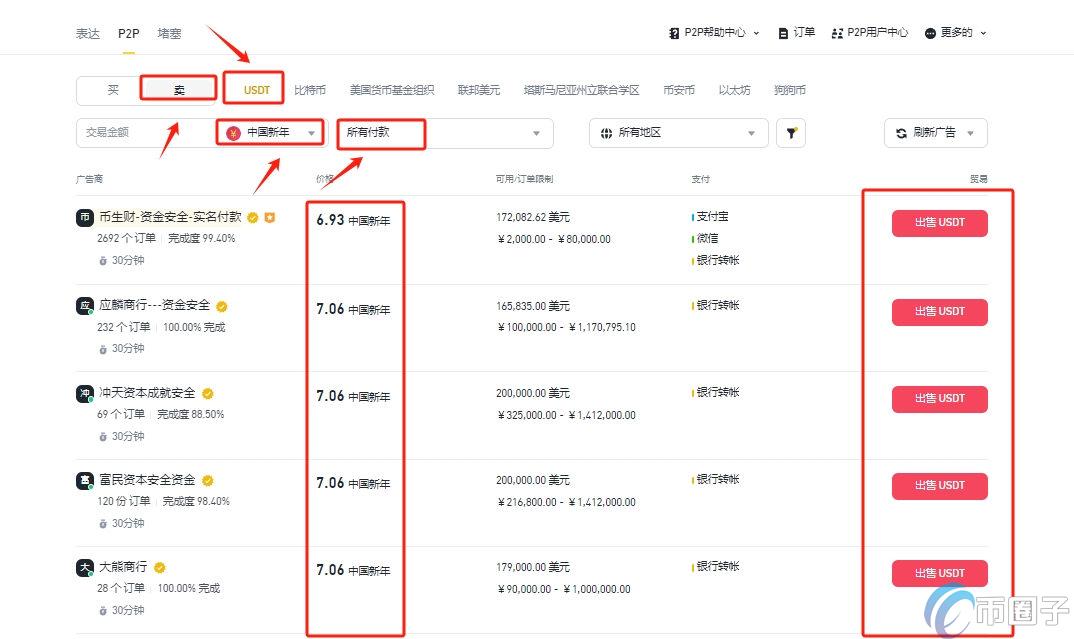Switch to the 卖 (sell) option
The height and width of the screenshot is (639, 1074).
[x=178, y=89]
